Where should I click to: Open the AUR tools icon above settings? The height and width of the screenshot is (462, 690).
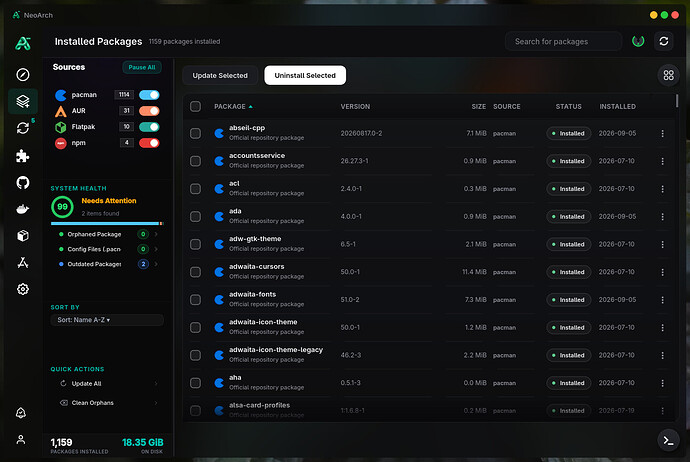pos(23,263)
